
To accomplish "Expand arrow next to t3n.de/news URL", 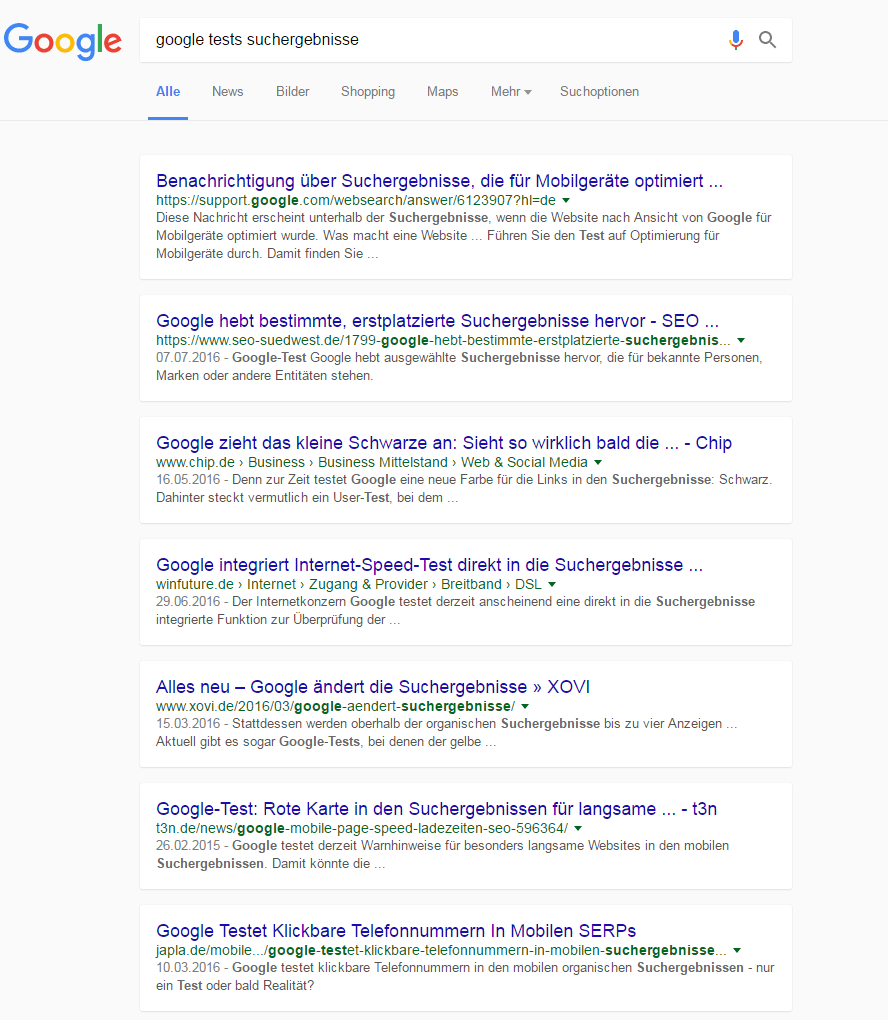I will (x=578, y=828).
